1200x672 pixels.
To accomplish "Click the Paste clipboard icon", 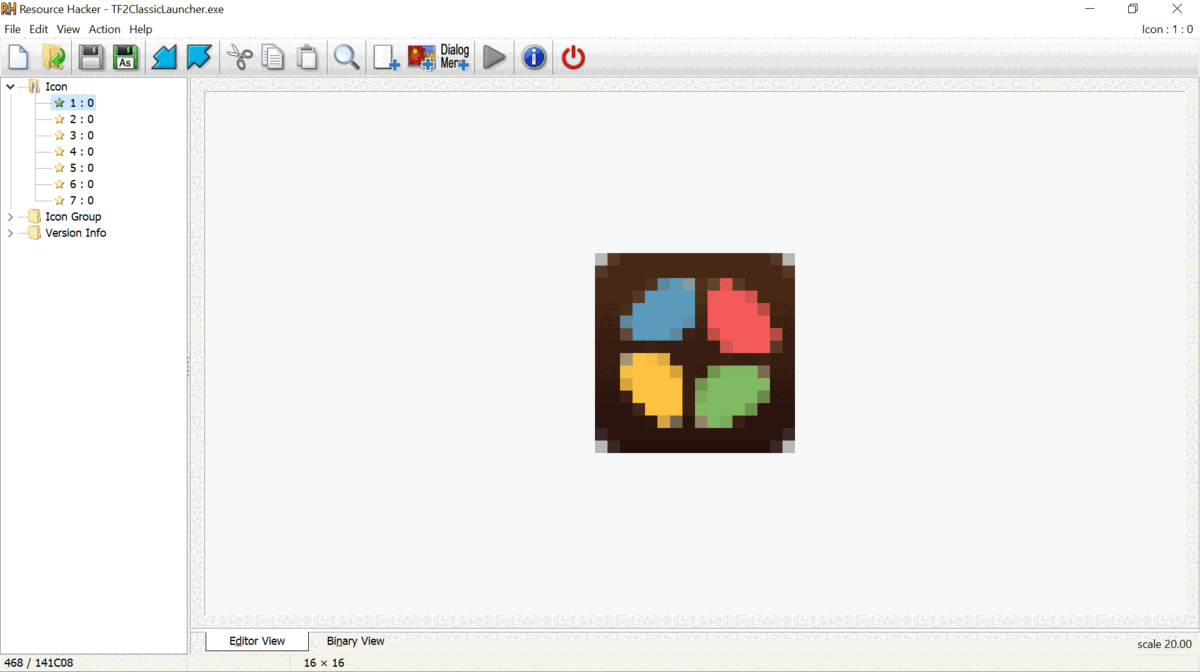I will [308, 57].
